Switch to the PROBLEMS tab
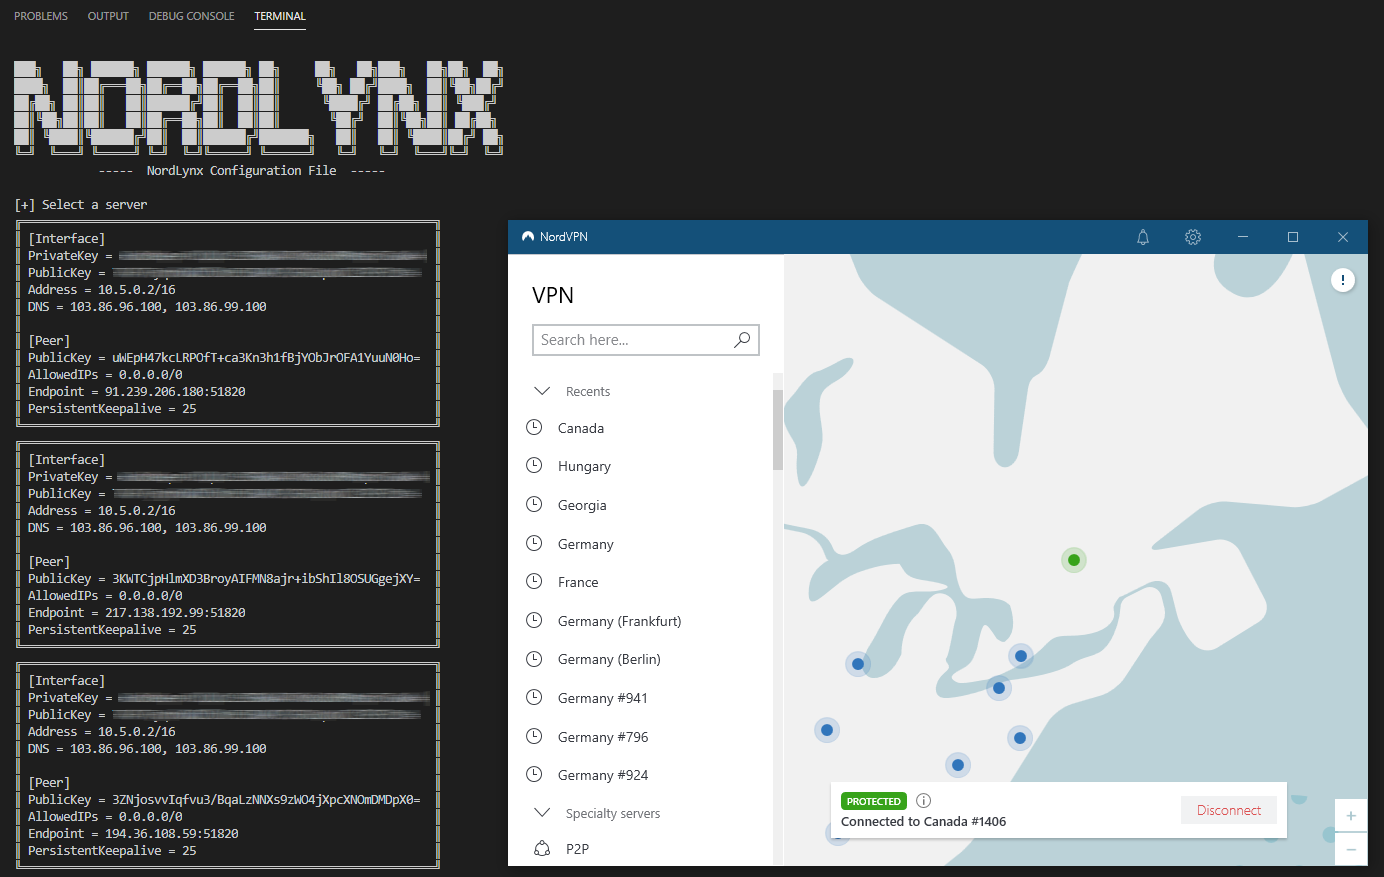The height and width of the screenshot is (877, 1384). (x=41, y=16)
